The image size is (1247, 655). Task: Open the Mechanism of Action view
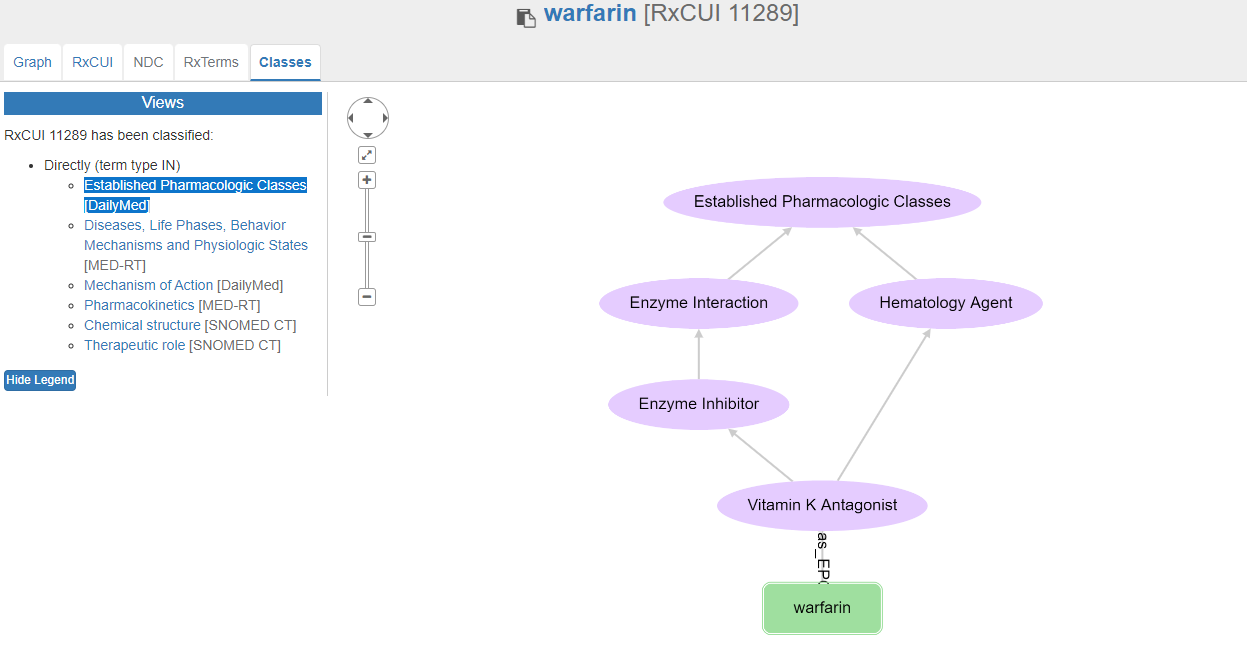pos(148,285)
